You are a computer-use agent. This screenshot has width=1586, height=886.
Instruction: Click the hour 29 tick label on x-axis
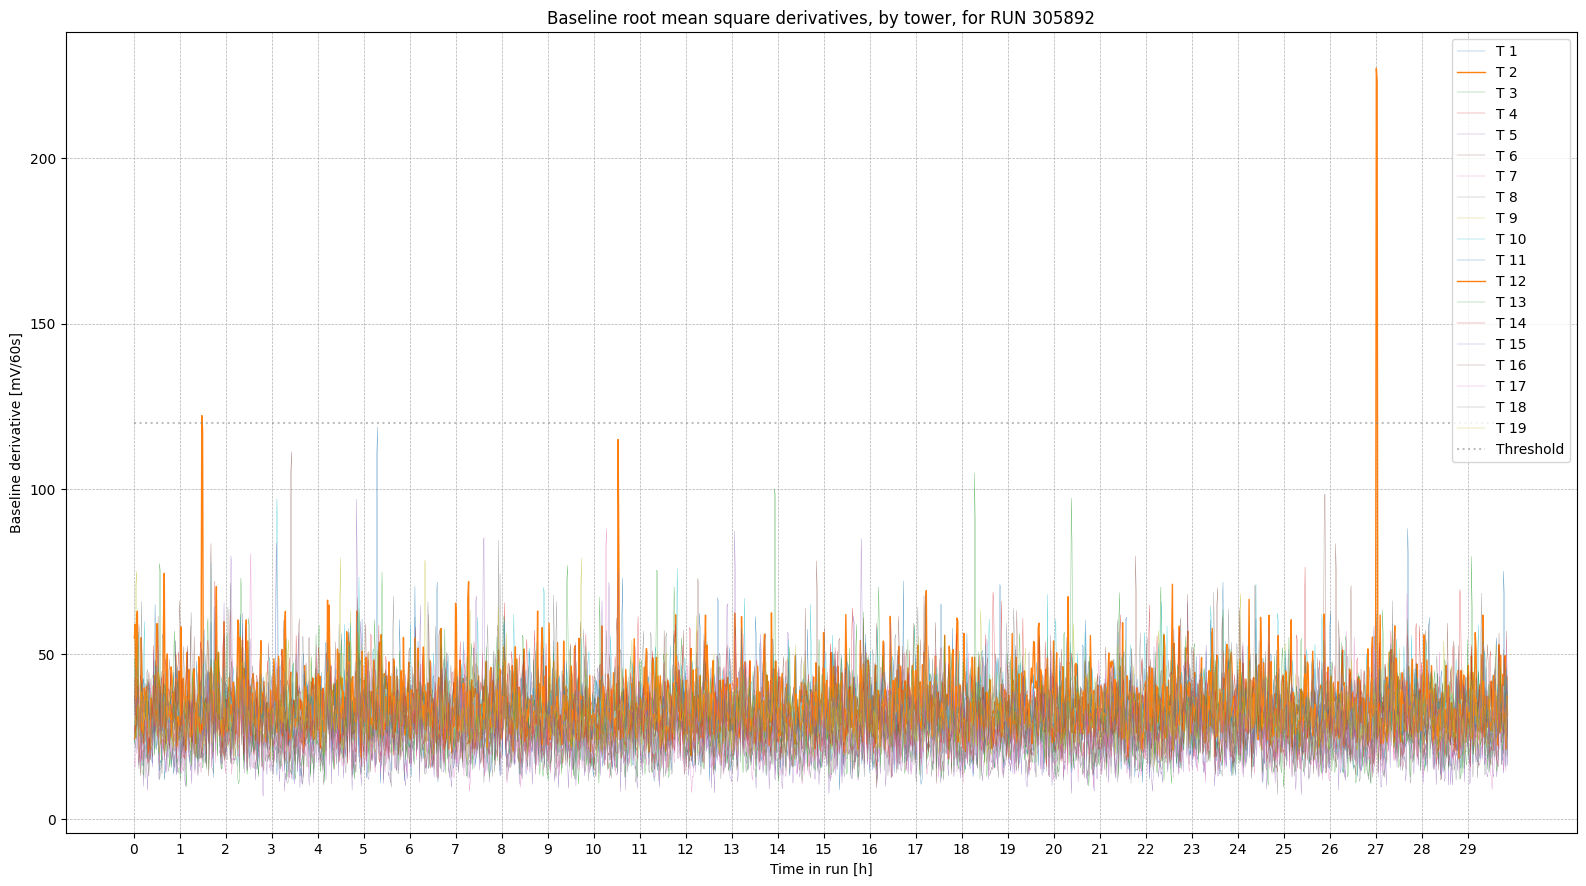1467,849
